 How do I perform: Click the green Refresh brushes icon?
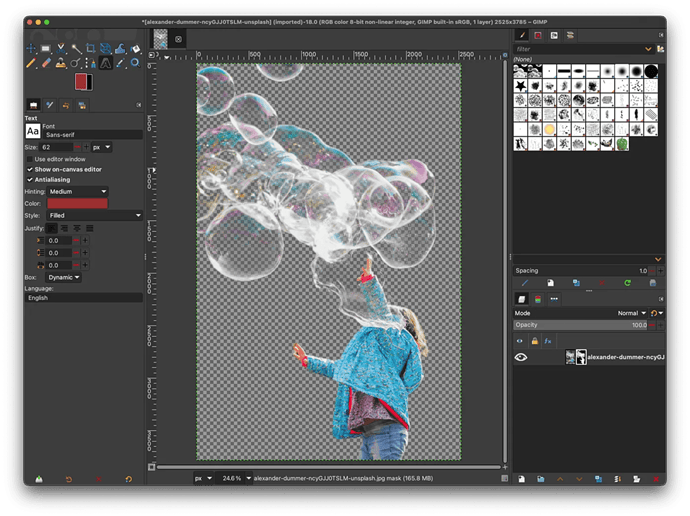click(628, 283)
